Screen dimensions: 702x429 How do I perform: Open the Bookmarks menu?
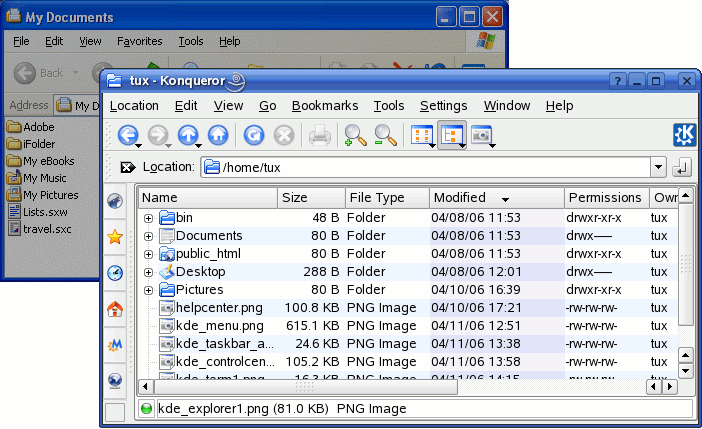click(324, 106)
